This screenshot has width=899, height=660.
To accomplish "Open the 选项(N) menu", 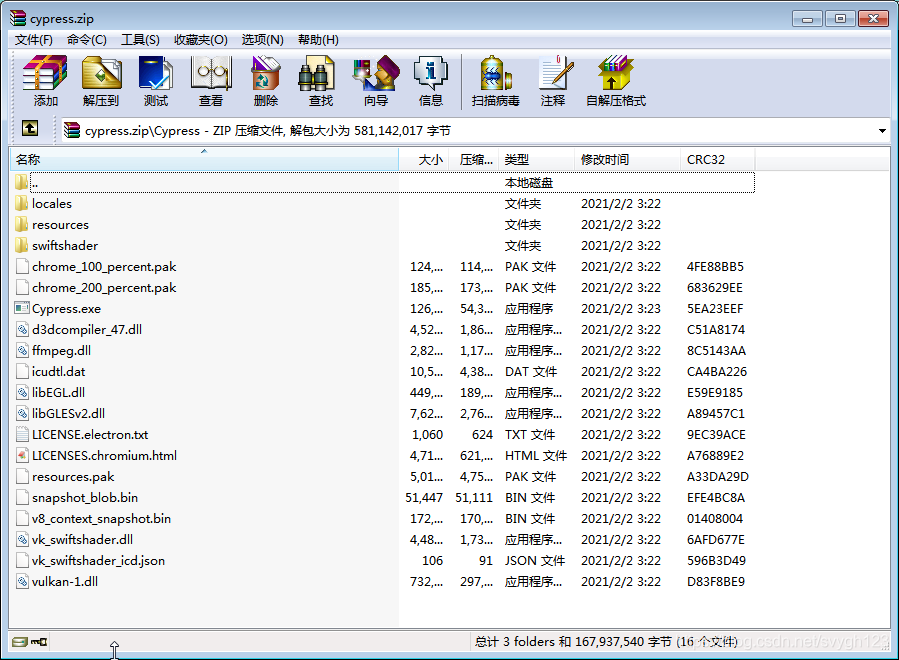I will point(263,40).
